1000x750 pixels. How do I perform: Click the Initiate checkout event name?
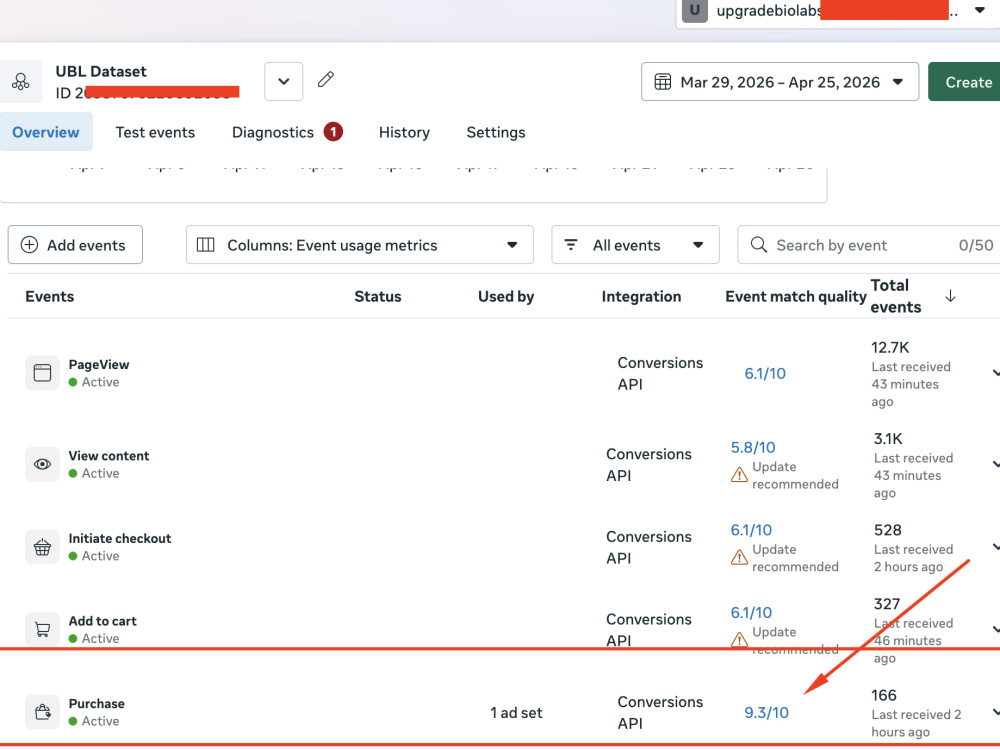pyautogui.click(x=120, y=538)
